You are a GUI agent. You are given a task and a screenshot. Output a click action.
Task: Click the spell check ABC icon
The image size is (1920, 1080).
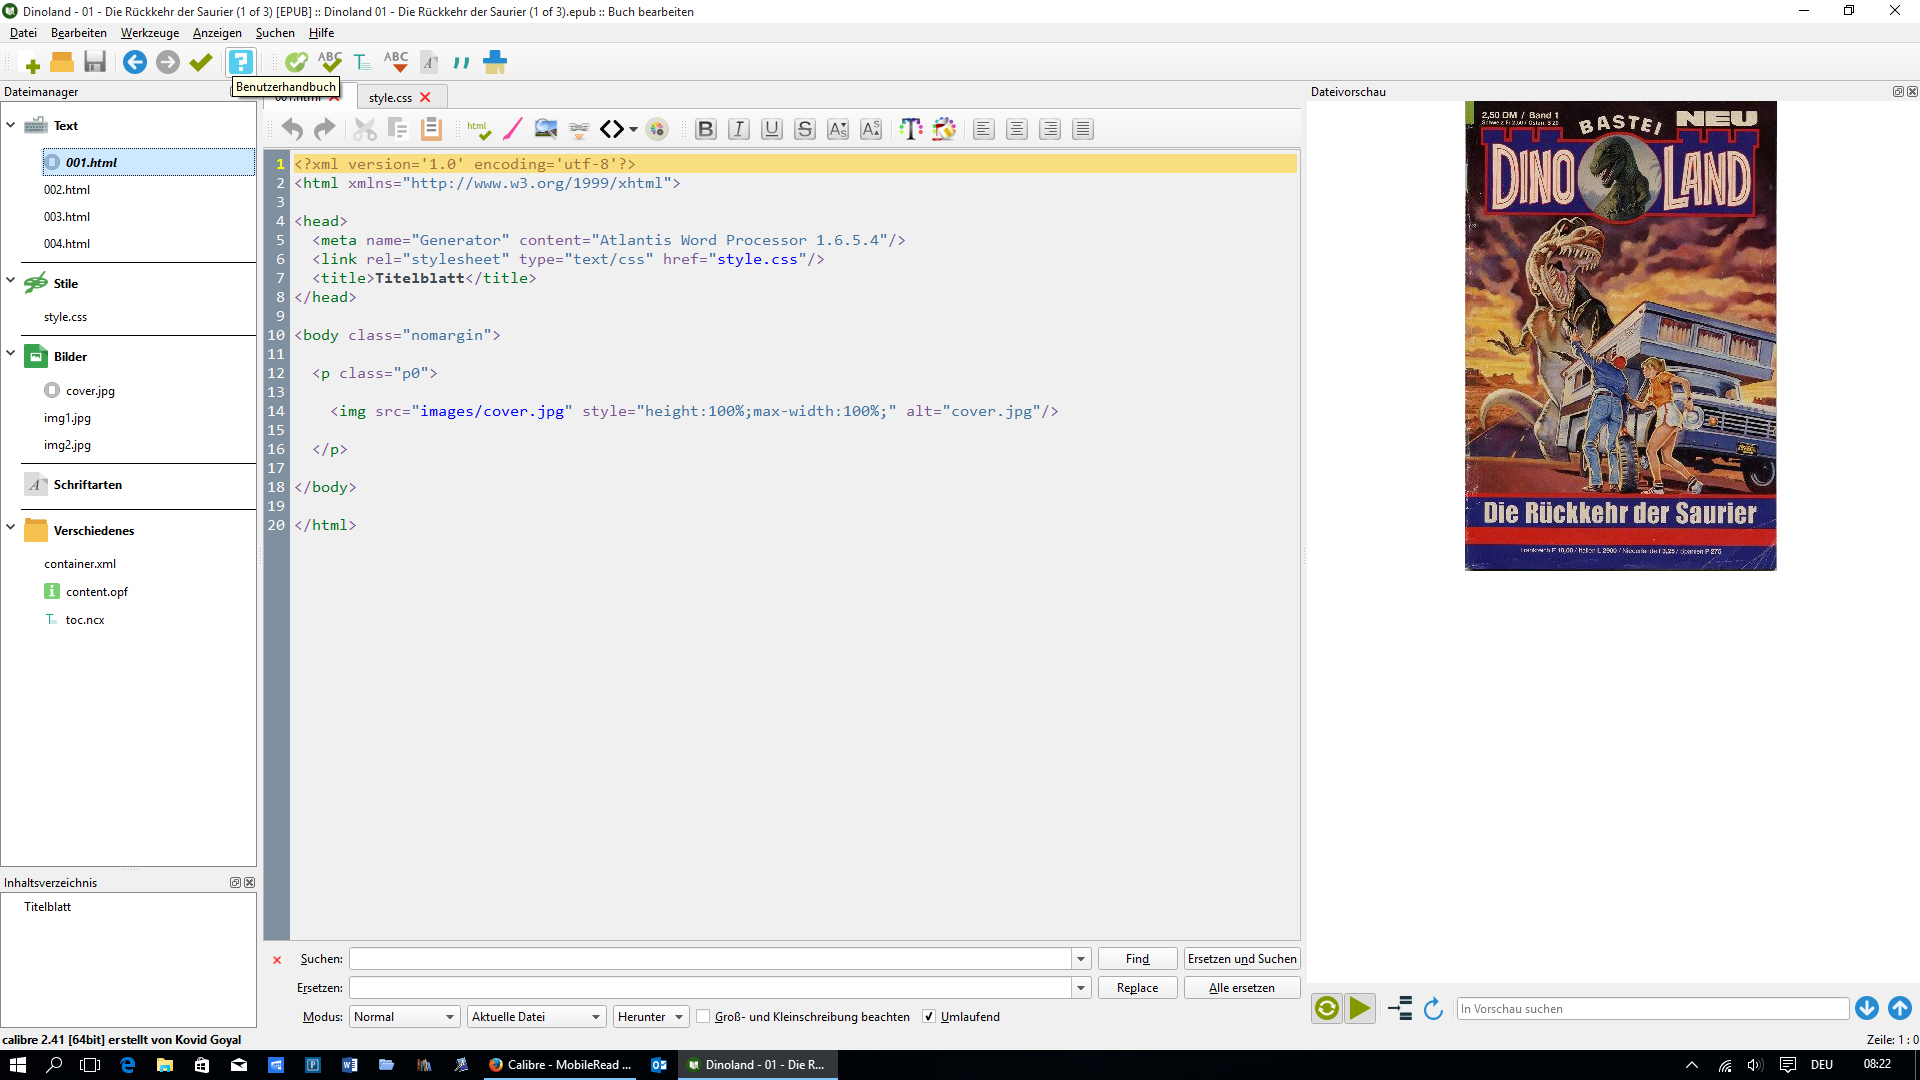tap(330, 62)
